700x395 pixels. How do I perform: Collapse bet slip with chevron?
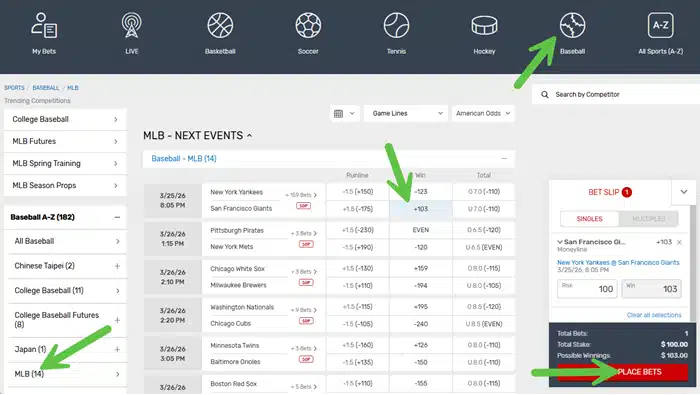coord(683,192)
